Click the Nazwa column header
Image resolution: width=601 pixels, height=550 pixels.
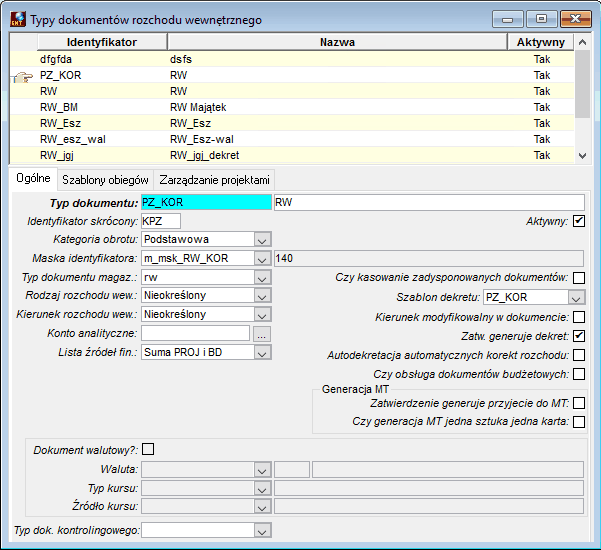point(337,42)
